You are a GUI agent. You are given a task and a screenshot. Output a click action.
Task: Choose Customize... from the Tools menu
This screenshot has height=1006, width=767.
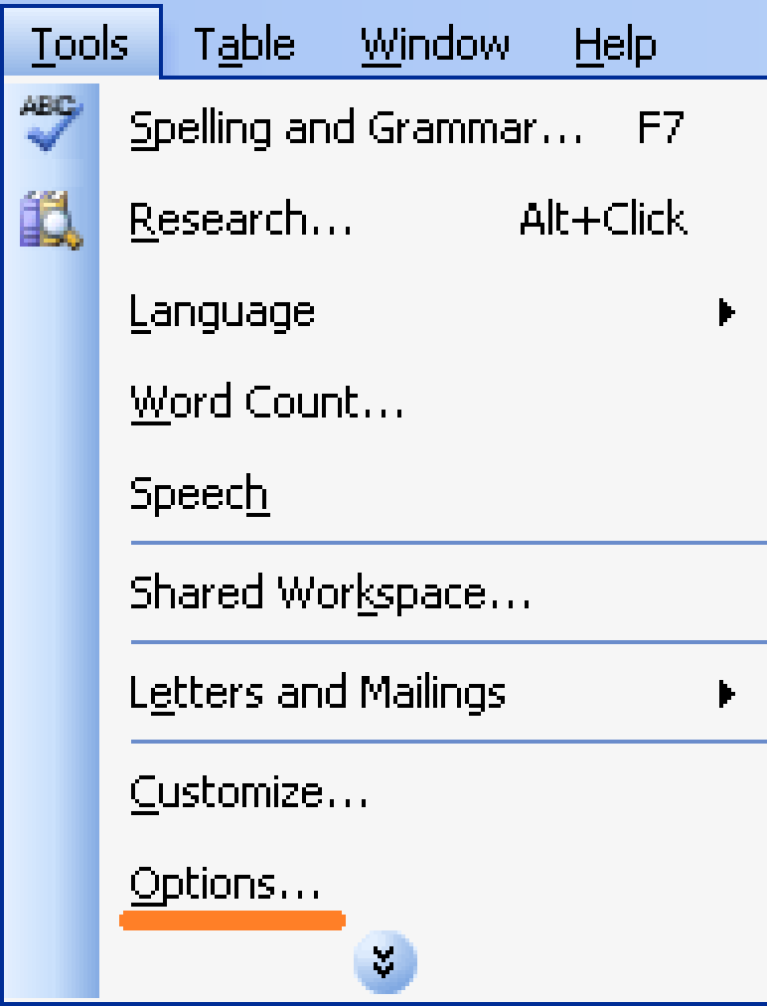(249, 793)
